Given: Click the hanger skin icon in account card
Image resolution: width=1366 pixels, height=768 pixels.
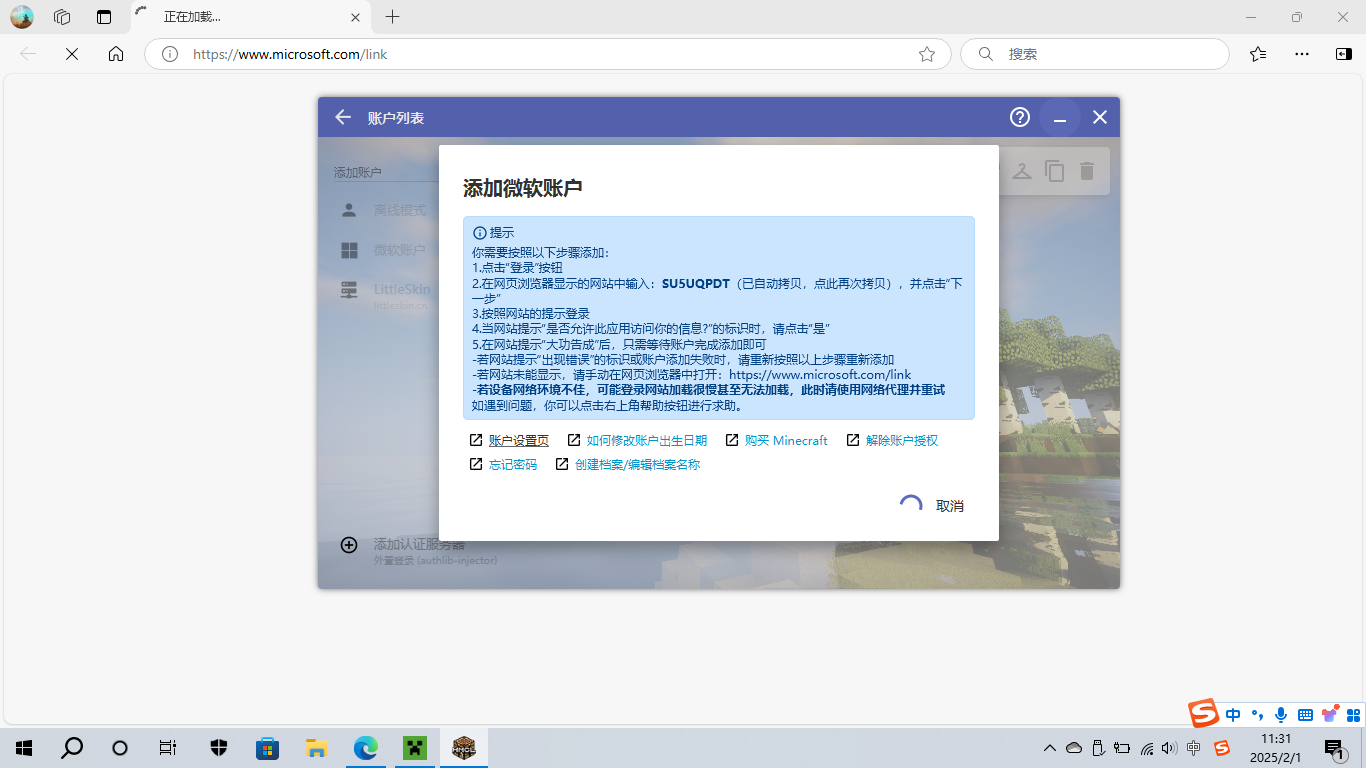Looking at the screenshot, I should pos(1021,171).
